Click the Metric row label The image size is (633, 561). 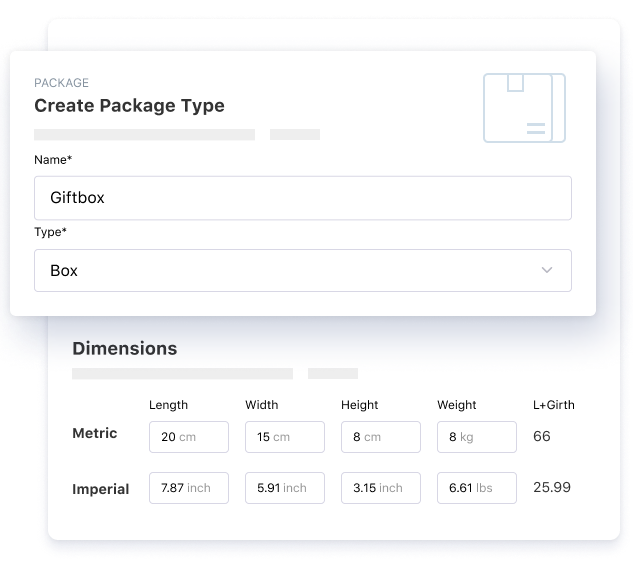(95, 433)
